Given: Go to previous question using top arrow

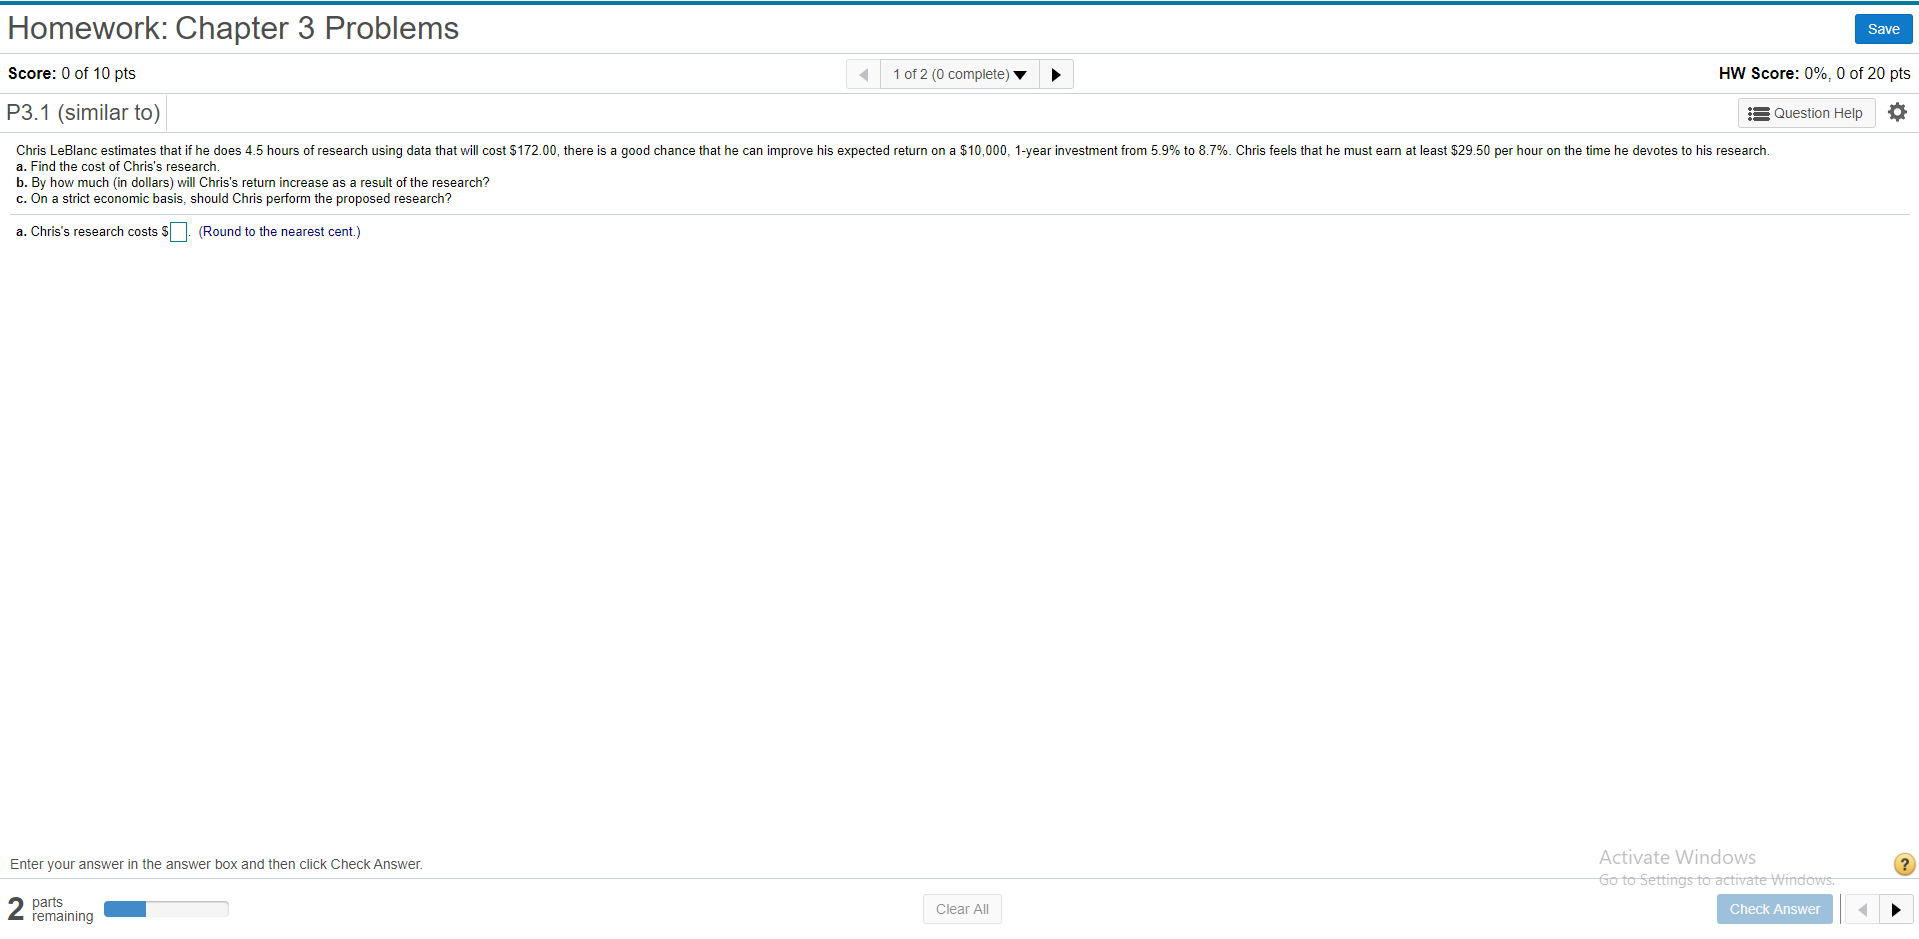Looking at the screenshot, I should tap(863, 74).
